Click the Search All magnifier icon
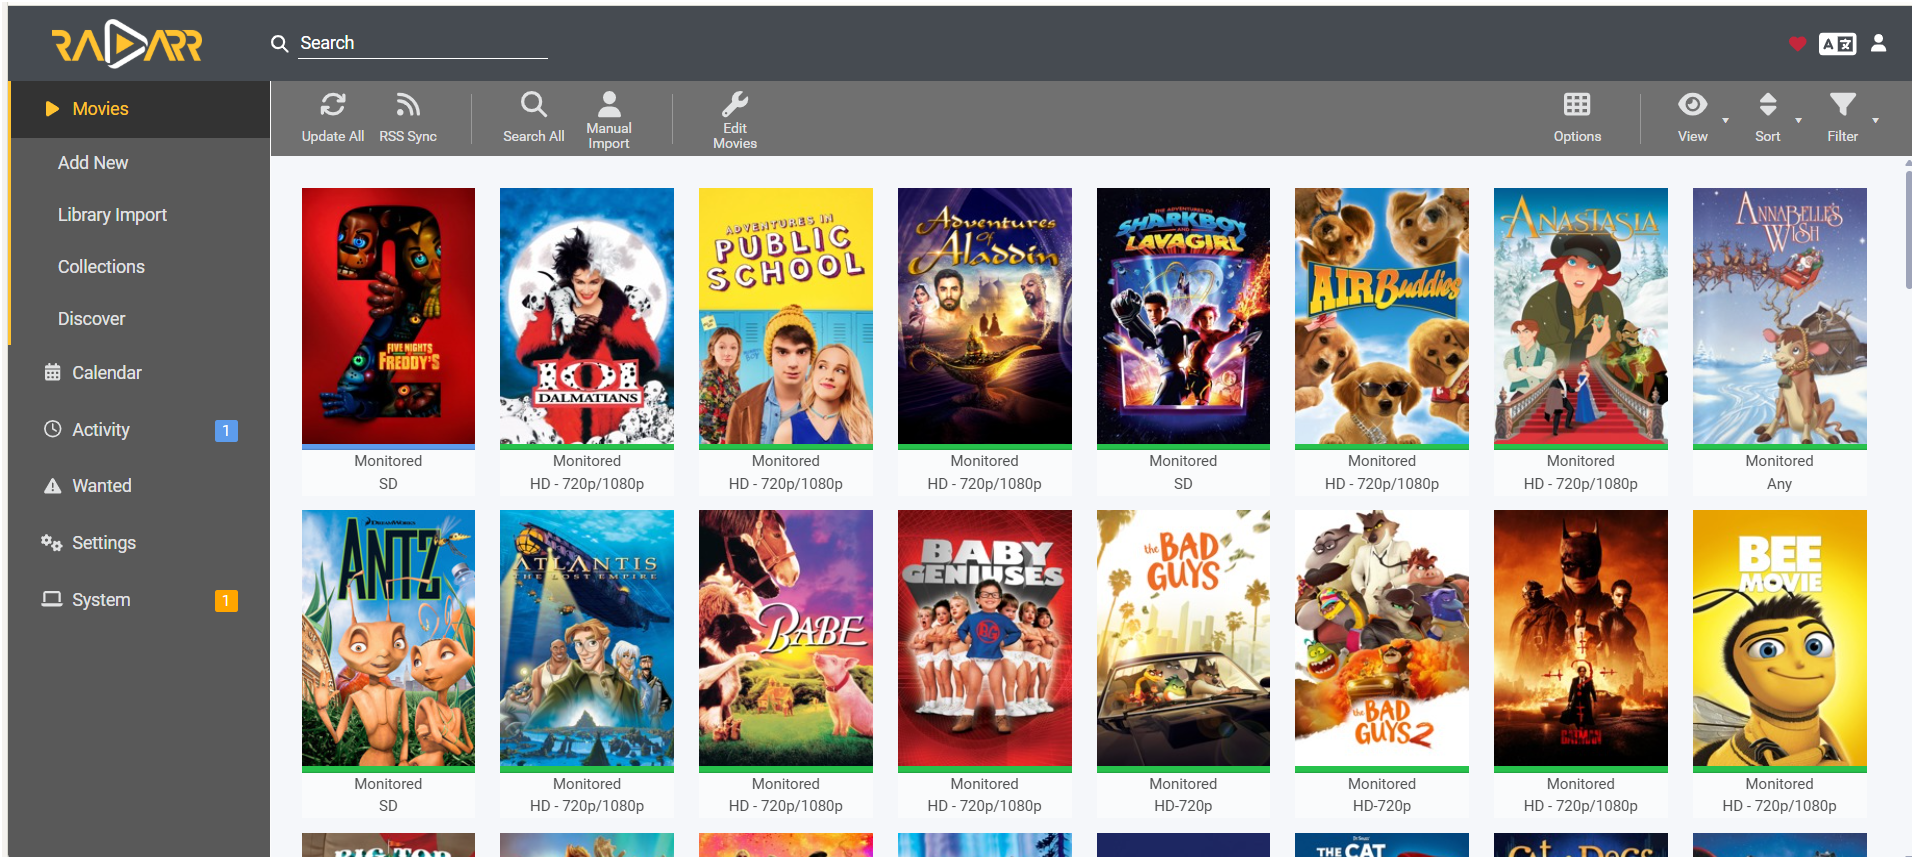Image resolution: width=1914 pixels, height=859 pixels. point(533,106)
